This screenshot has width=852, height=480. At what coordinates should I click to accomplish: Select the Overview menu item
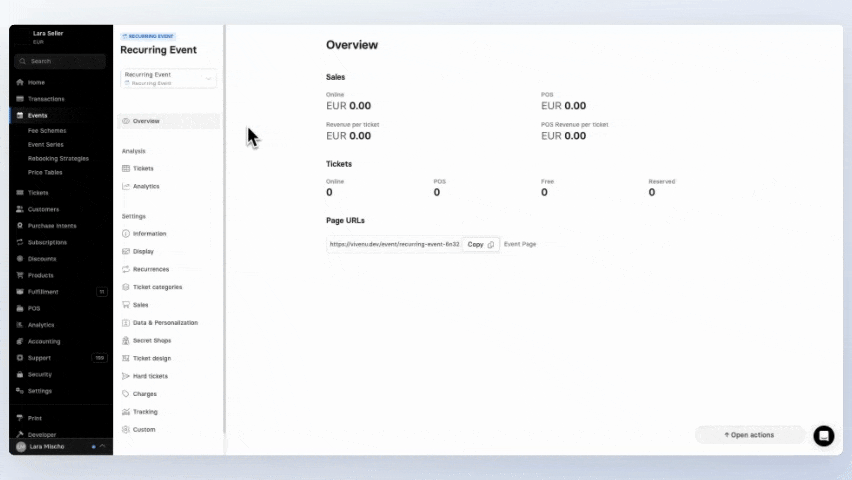(x=146, y=121)
